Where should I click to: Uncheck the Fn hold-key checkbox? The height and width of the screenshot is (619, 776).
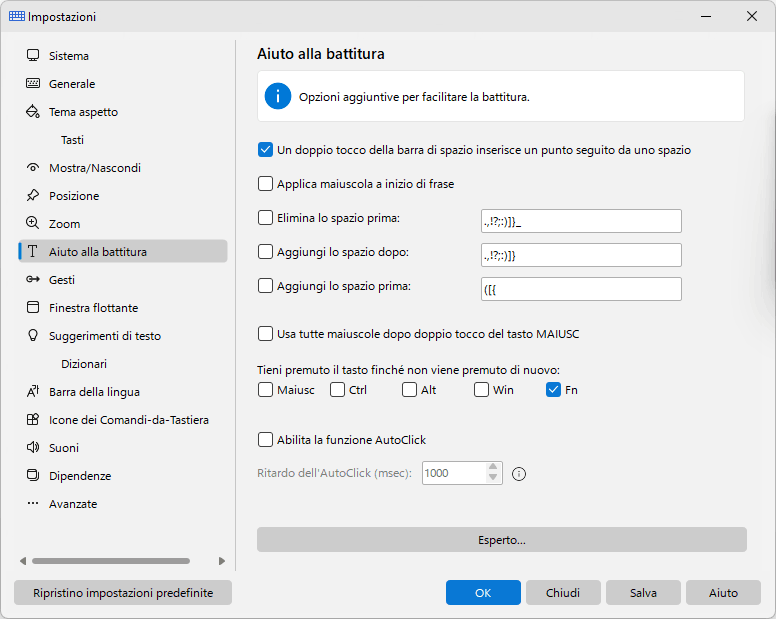click(x=553, y=390)
